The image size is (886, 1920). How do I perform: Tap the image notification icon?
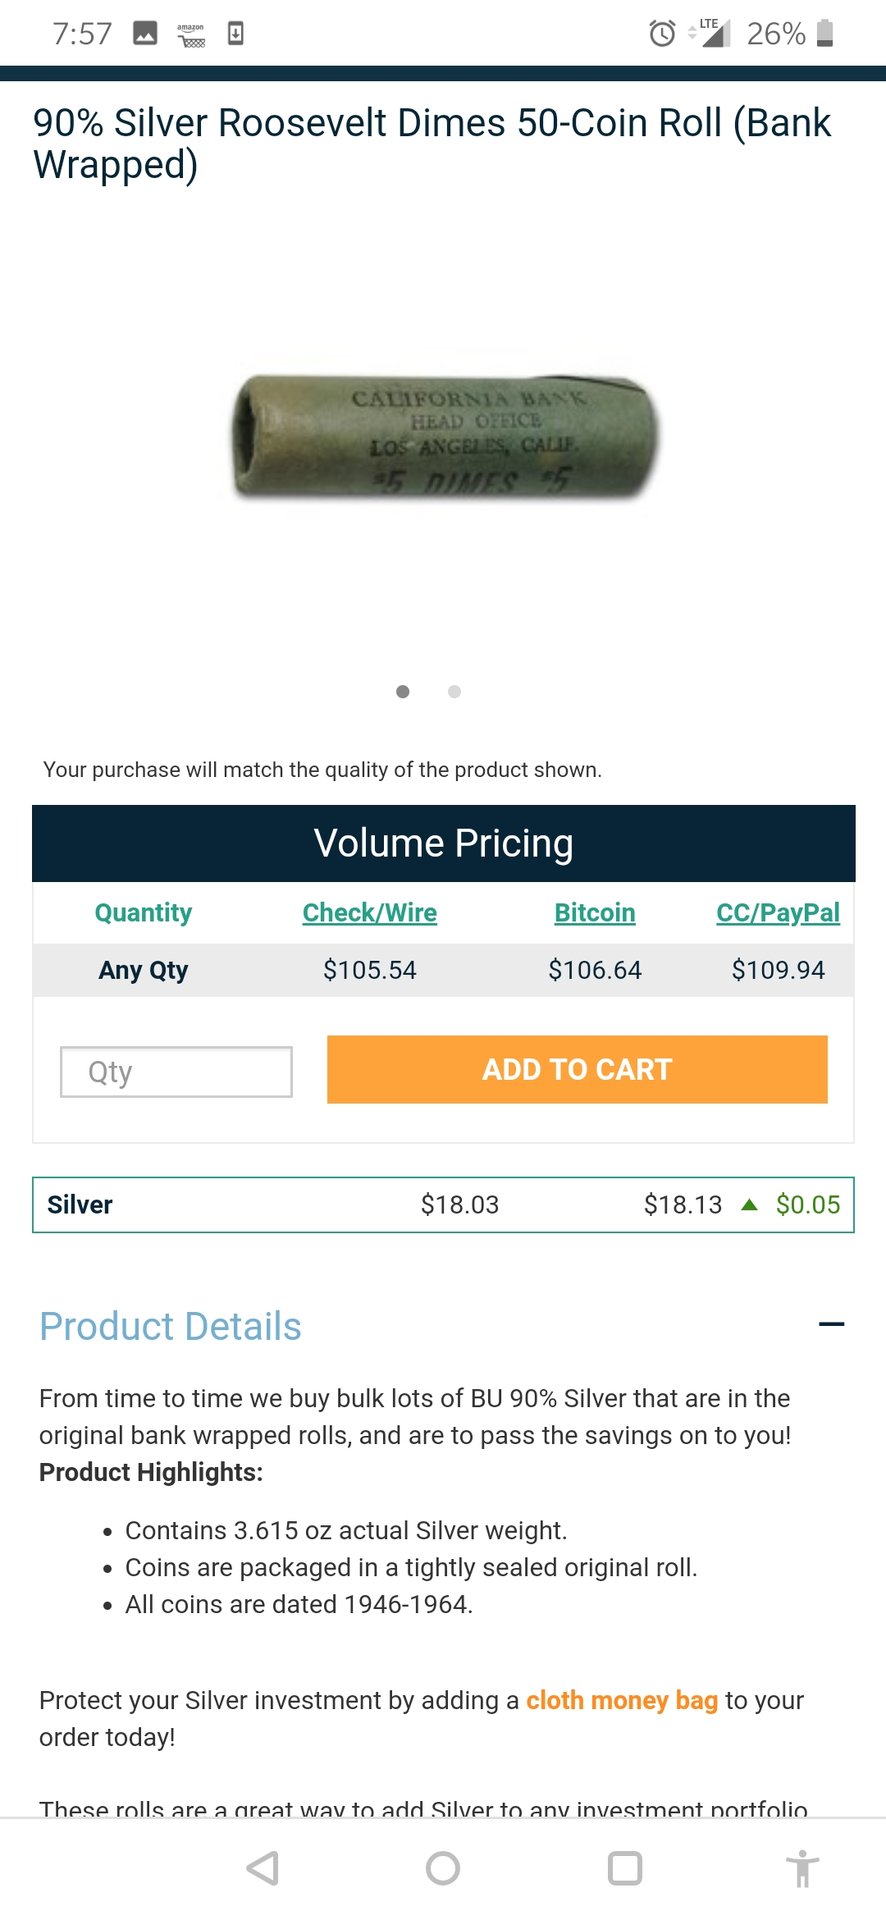pyautogui.click(x=145, y=33)
